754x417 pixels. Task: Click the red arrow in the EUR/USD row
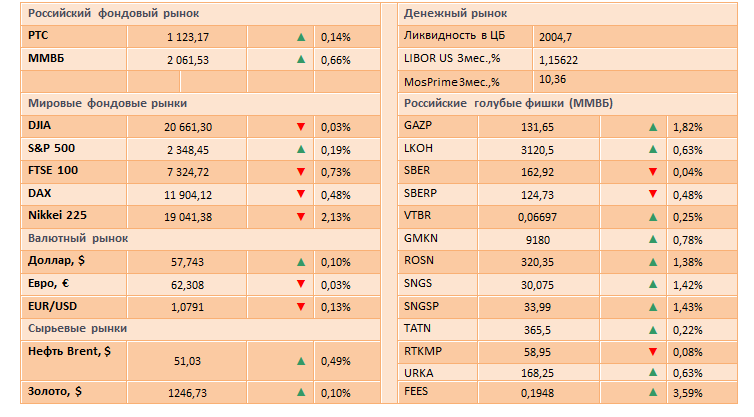pyautogui.click(x=301, y=306)
